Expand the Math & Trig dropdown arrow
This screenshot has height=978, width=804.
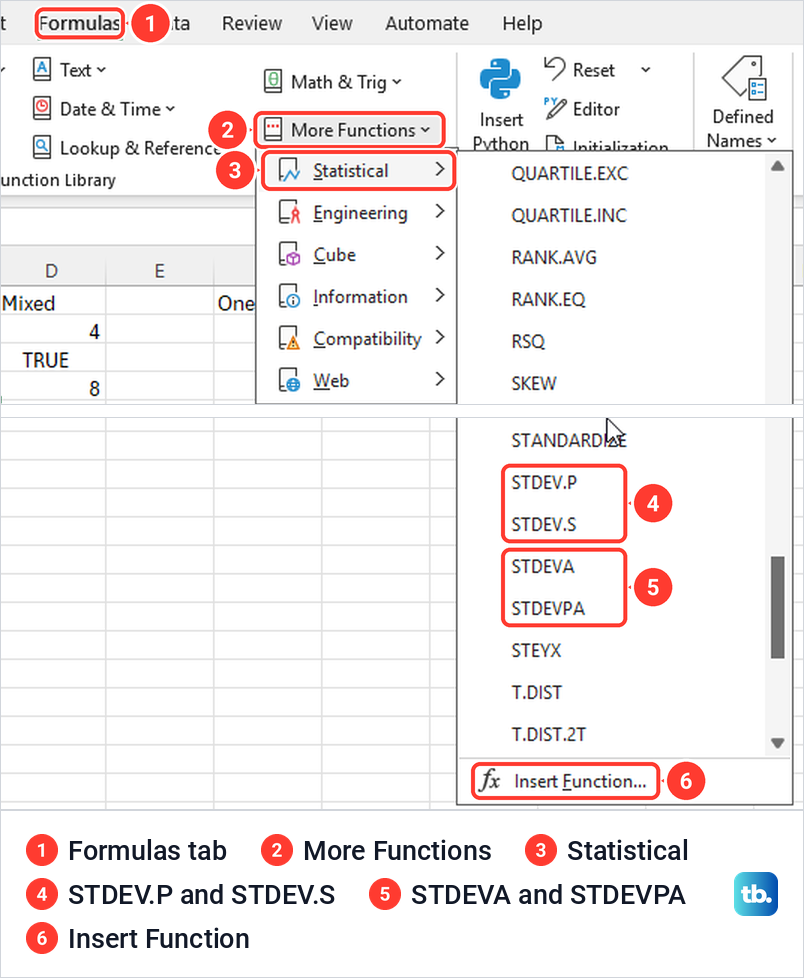[397, 82]
